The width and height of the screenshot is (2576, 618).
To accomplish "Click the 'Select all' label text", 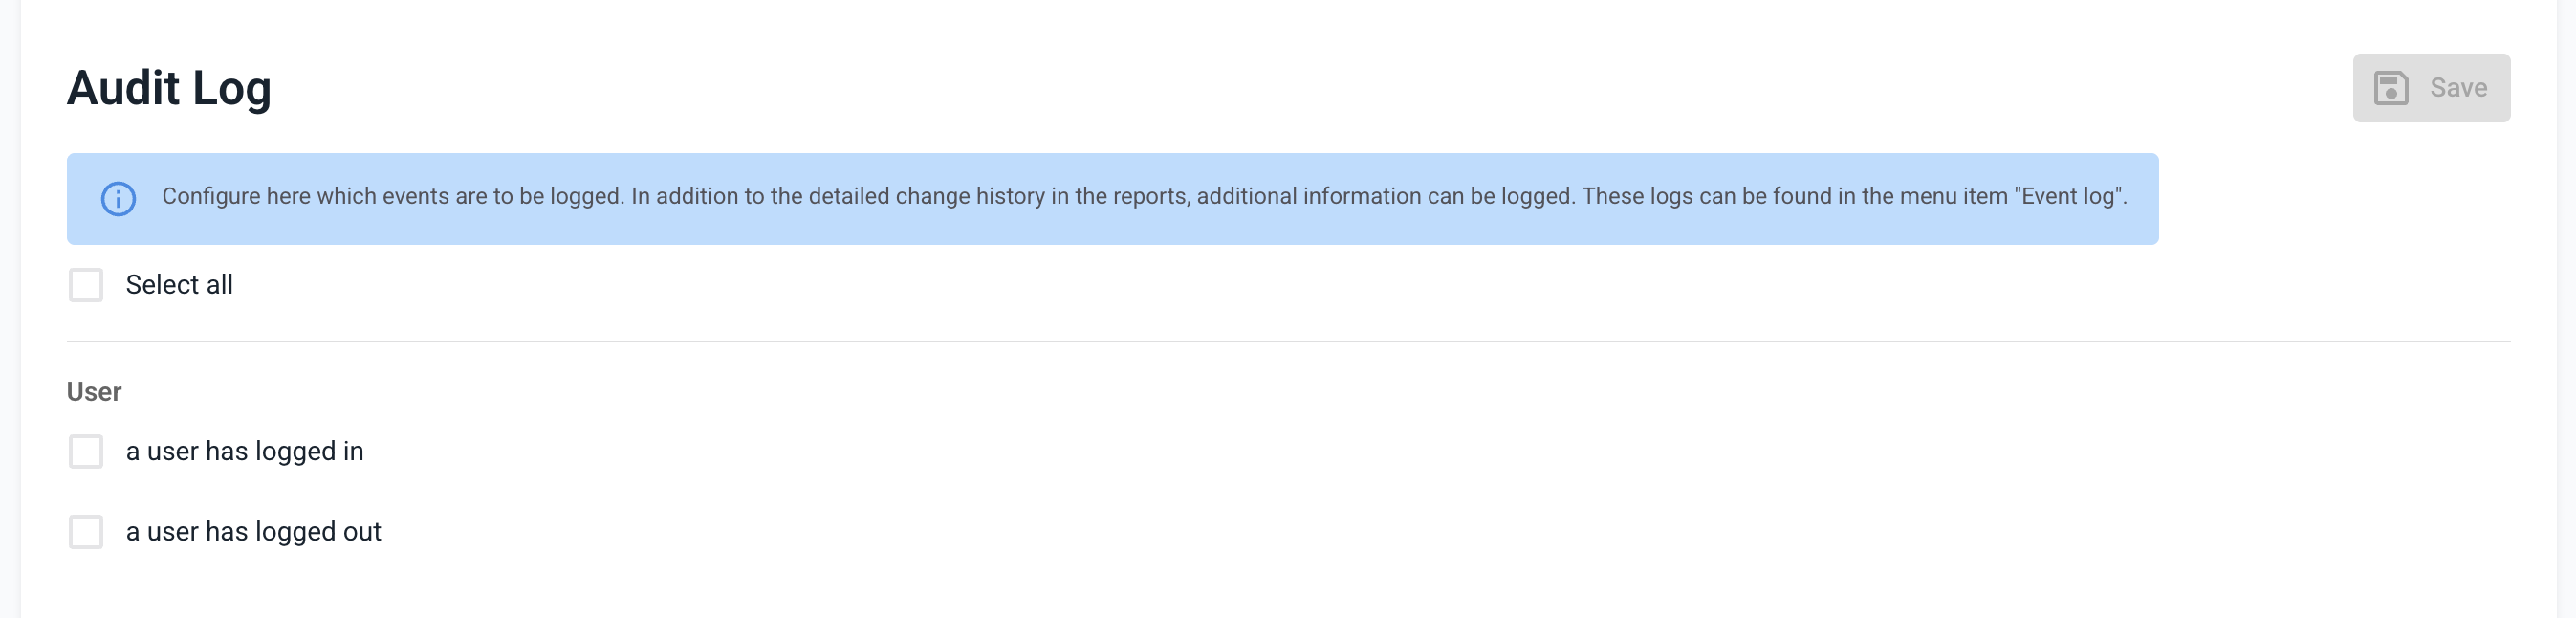I will click(179, 285).
